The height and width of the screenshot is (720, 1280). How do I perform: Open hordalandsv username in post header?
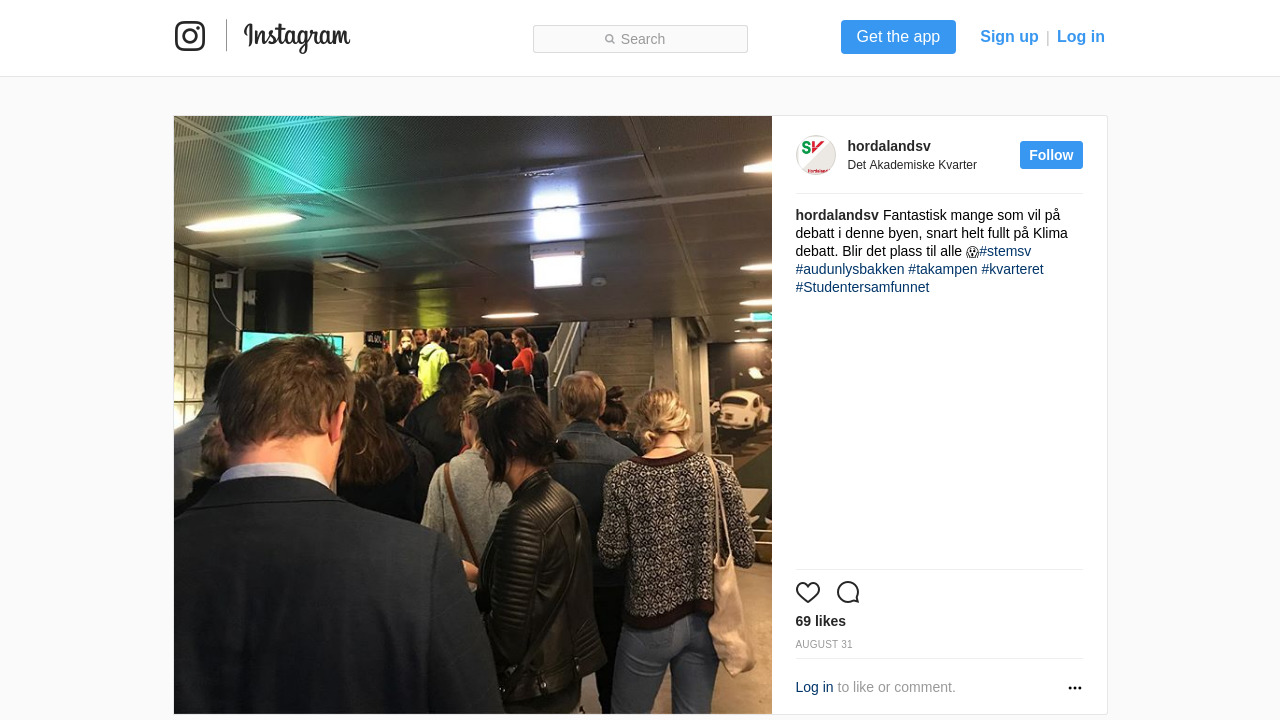point(889,146)
